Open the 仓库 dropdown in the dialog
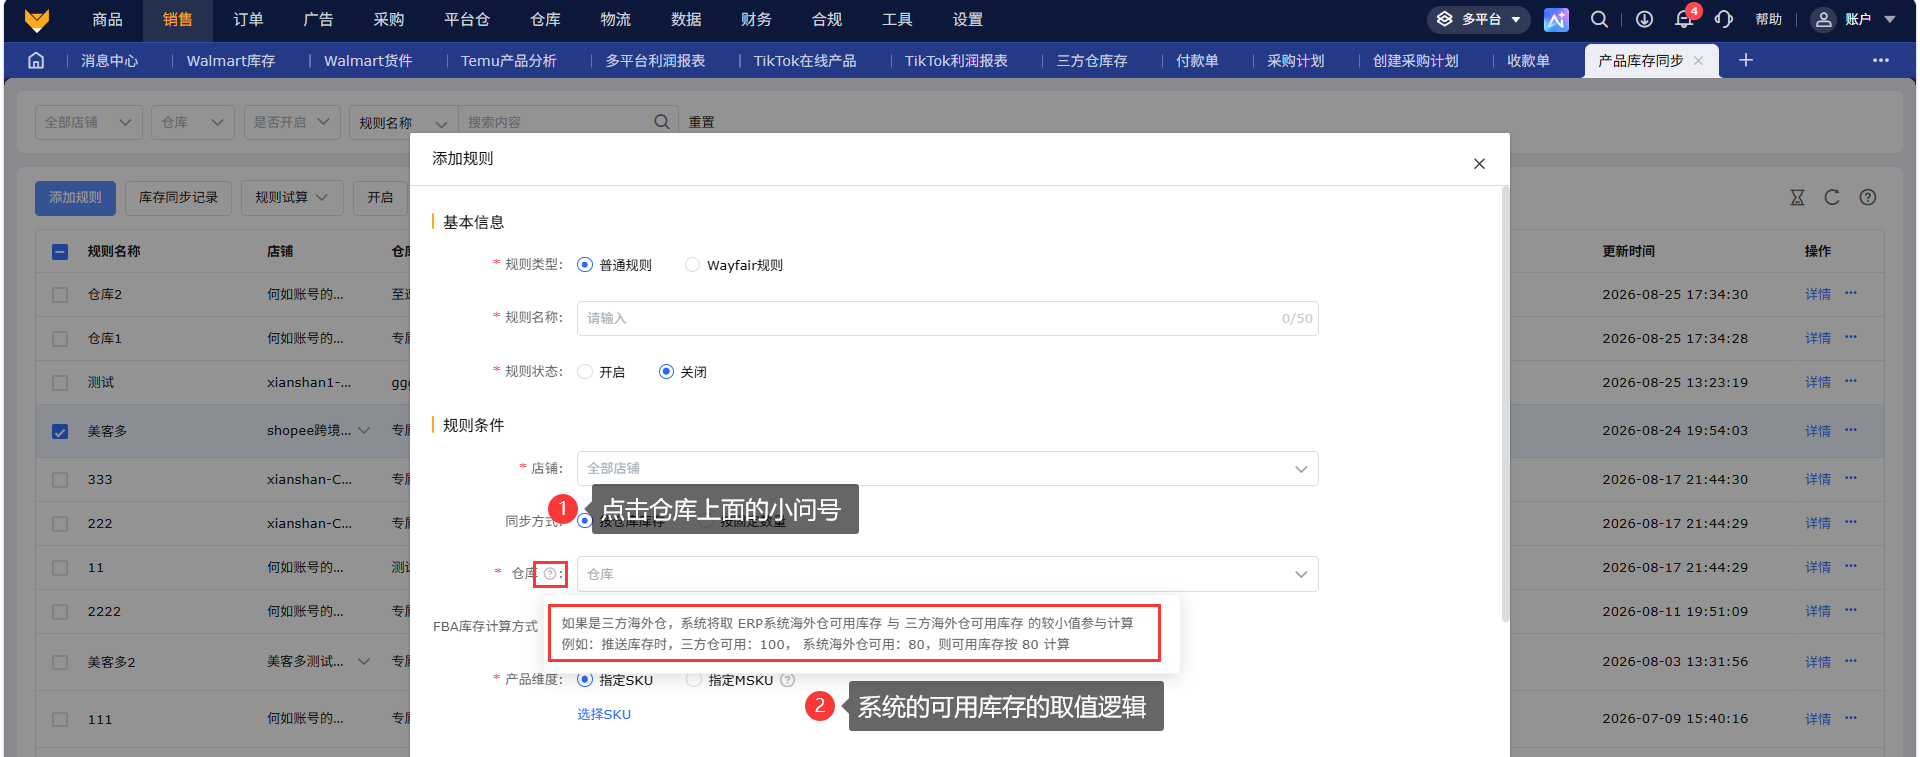1920x757 pixels. point(947,574)
